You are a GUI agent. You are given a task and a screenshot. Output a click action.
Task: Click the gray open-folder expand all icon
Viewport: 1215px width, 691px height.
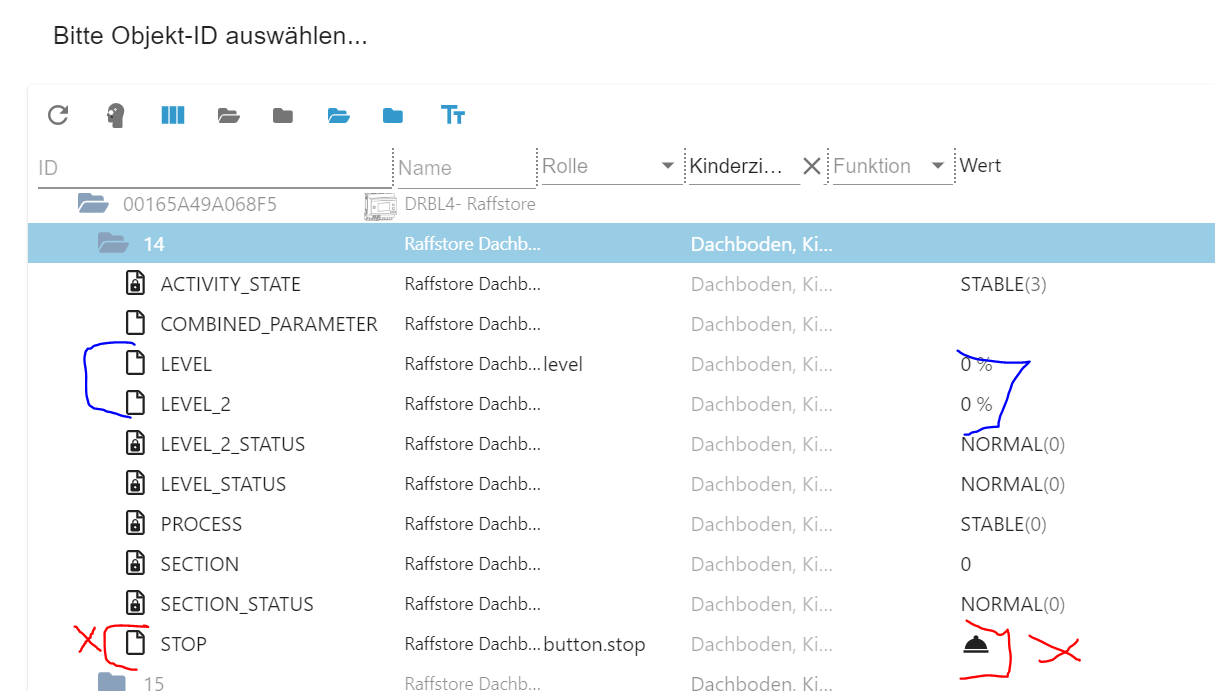pos(229,115)
